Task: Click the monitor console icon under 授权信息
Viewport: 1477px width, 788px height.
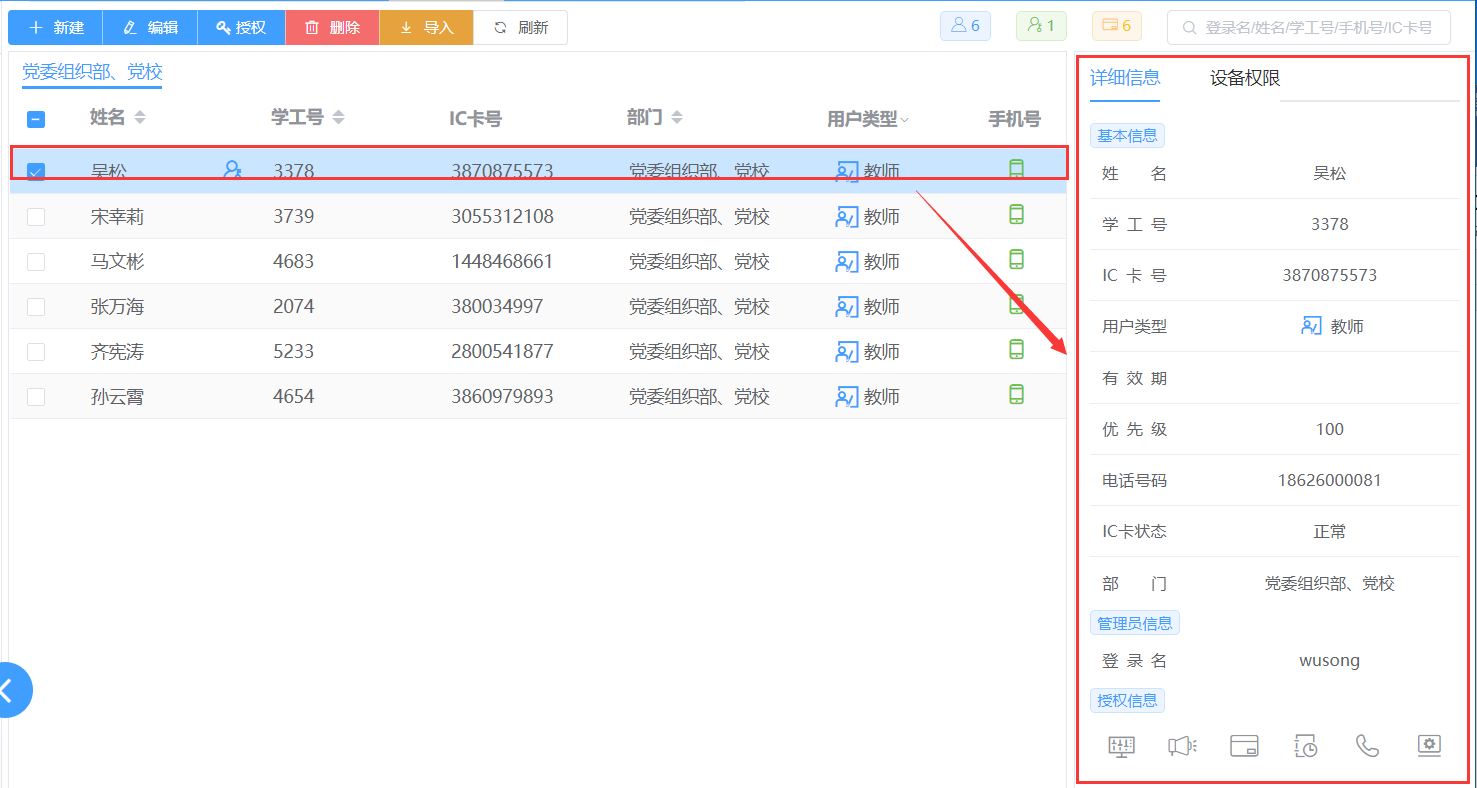Action: [1122, 746]
